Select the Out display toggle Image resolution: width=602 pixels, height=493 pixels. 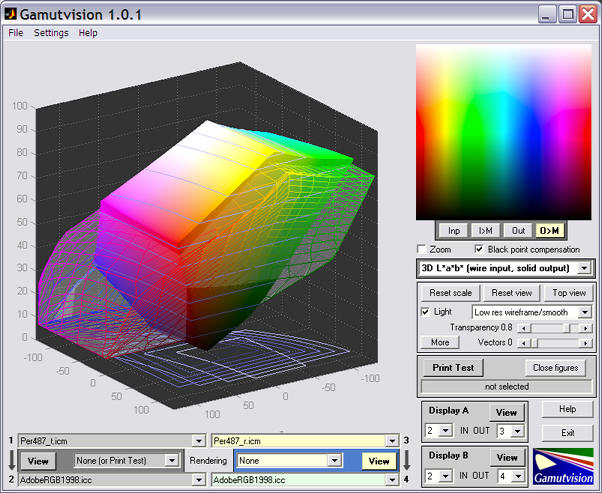[518, 231]
